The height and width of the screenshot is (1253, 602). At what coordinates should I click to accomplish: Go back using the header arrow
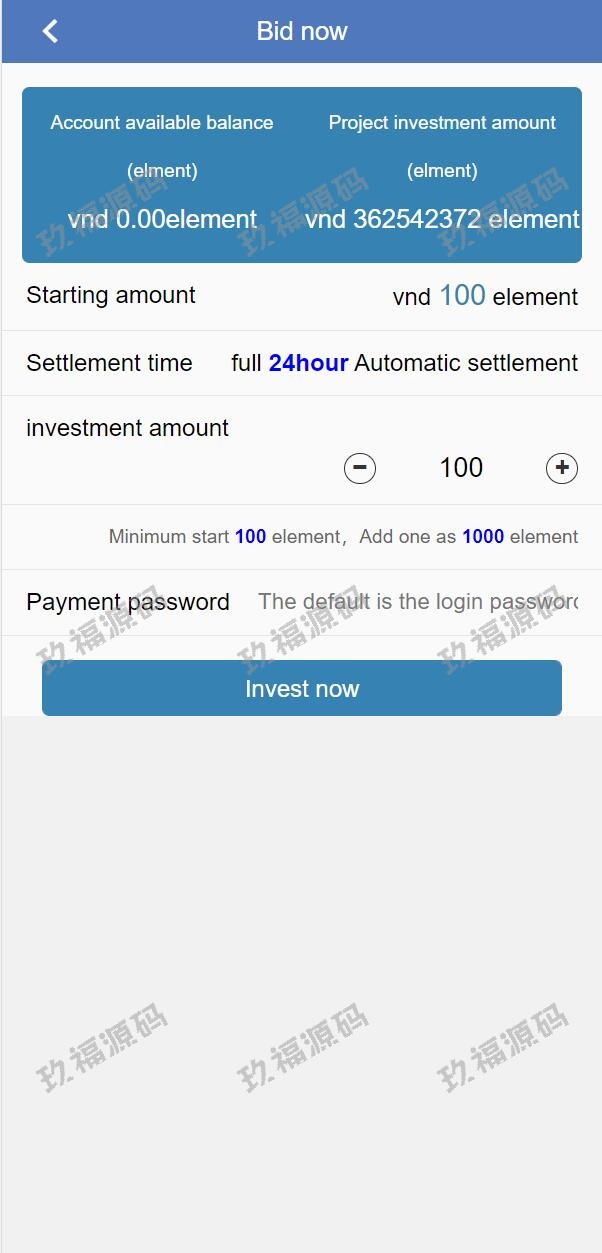coord(50,31)
